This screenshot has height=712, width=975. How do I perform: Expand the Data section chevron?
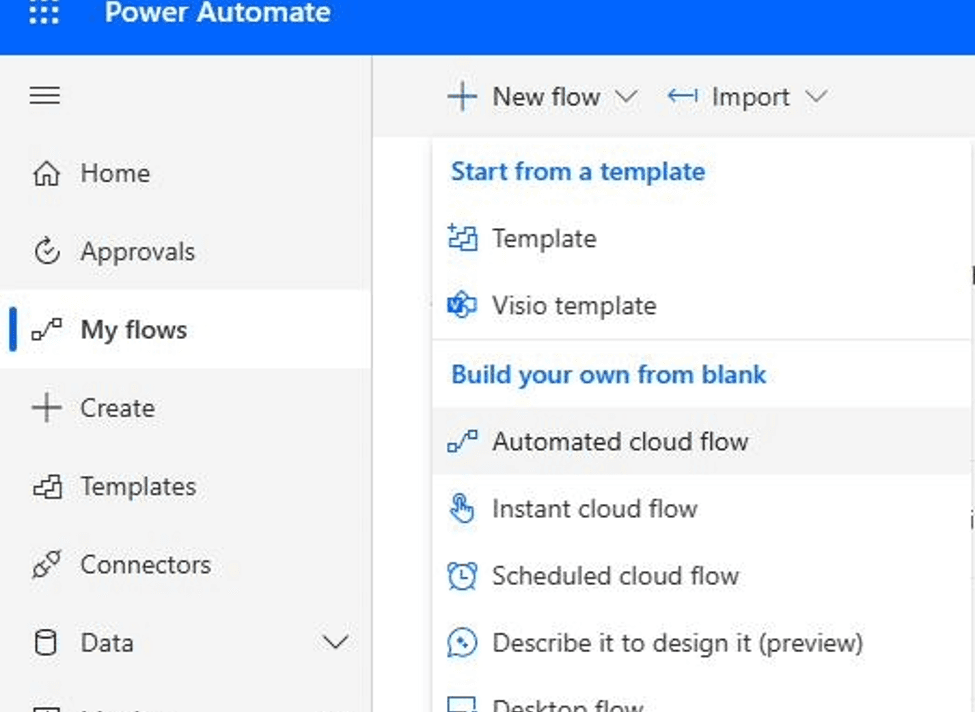tap(336, 642)
